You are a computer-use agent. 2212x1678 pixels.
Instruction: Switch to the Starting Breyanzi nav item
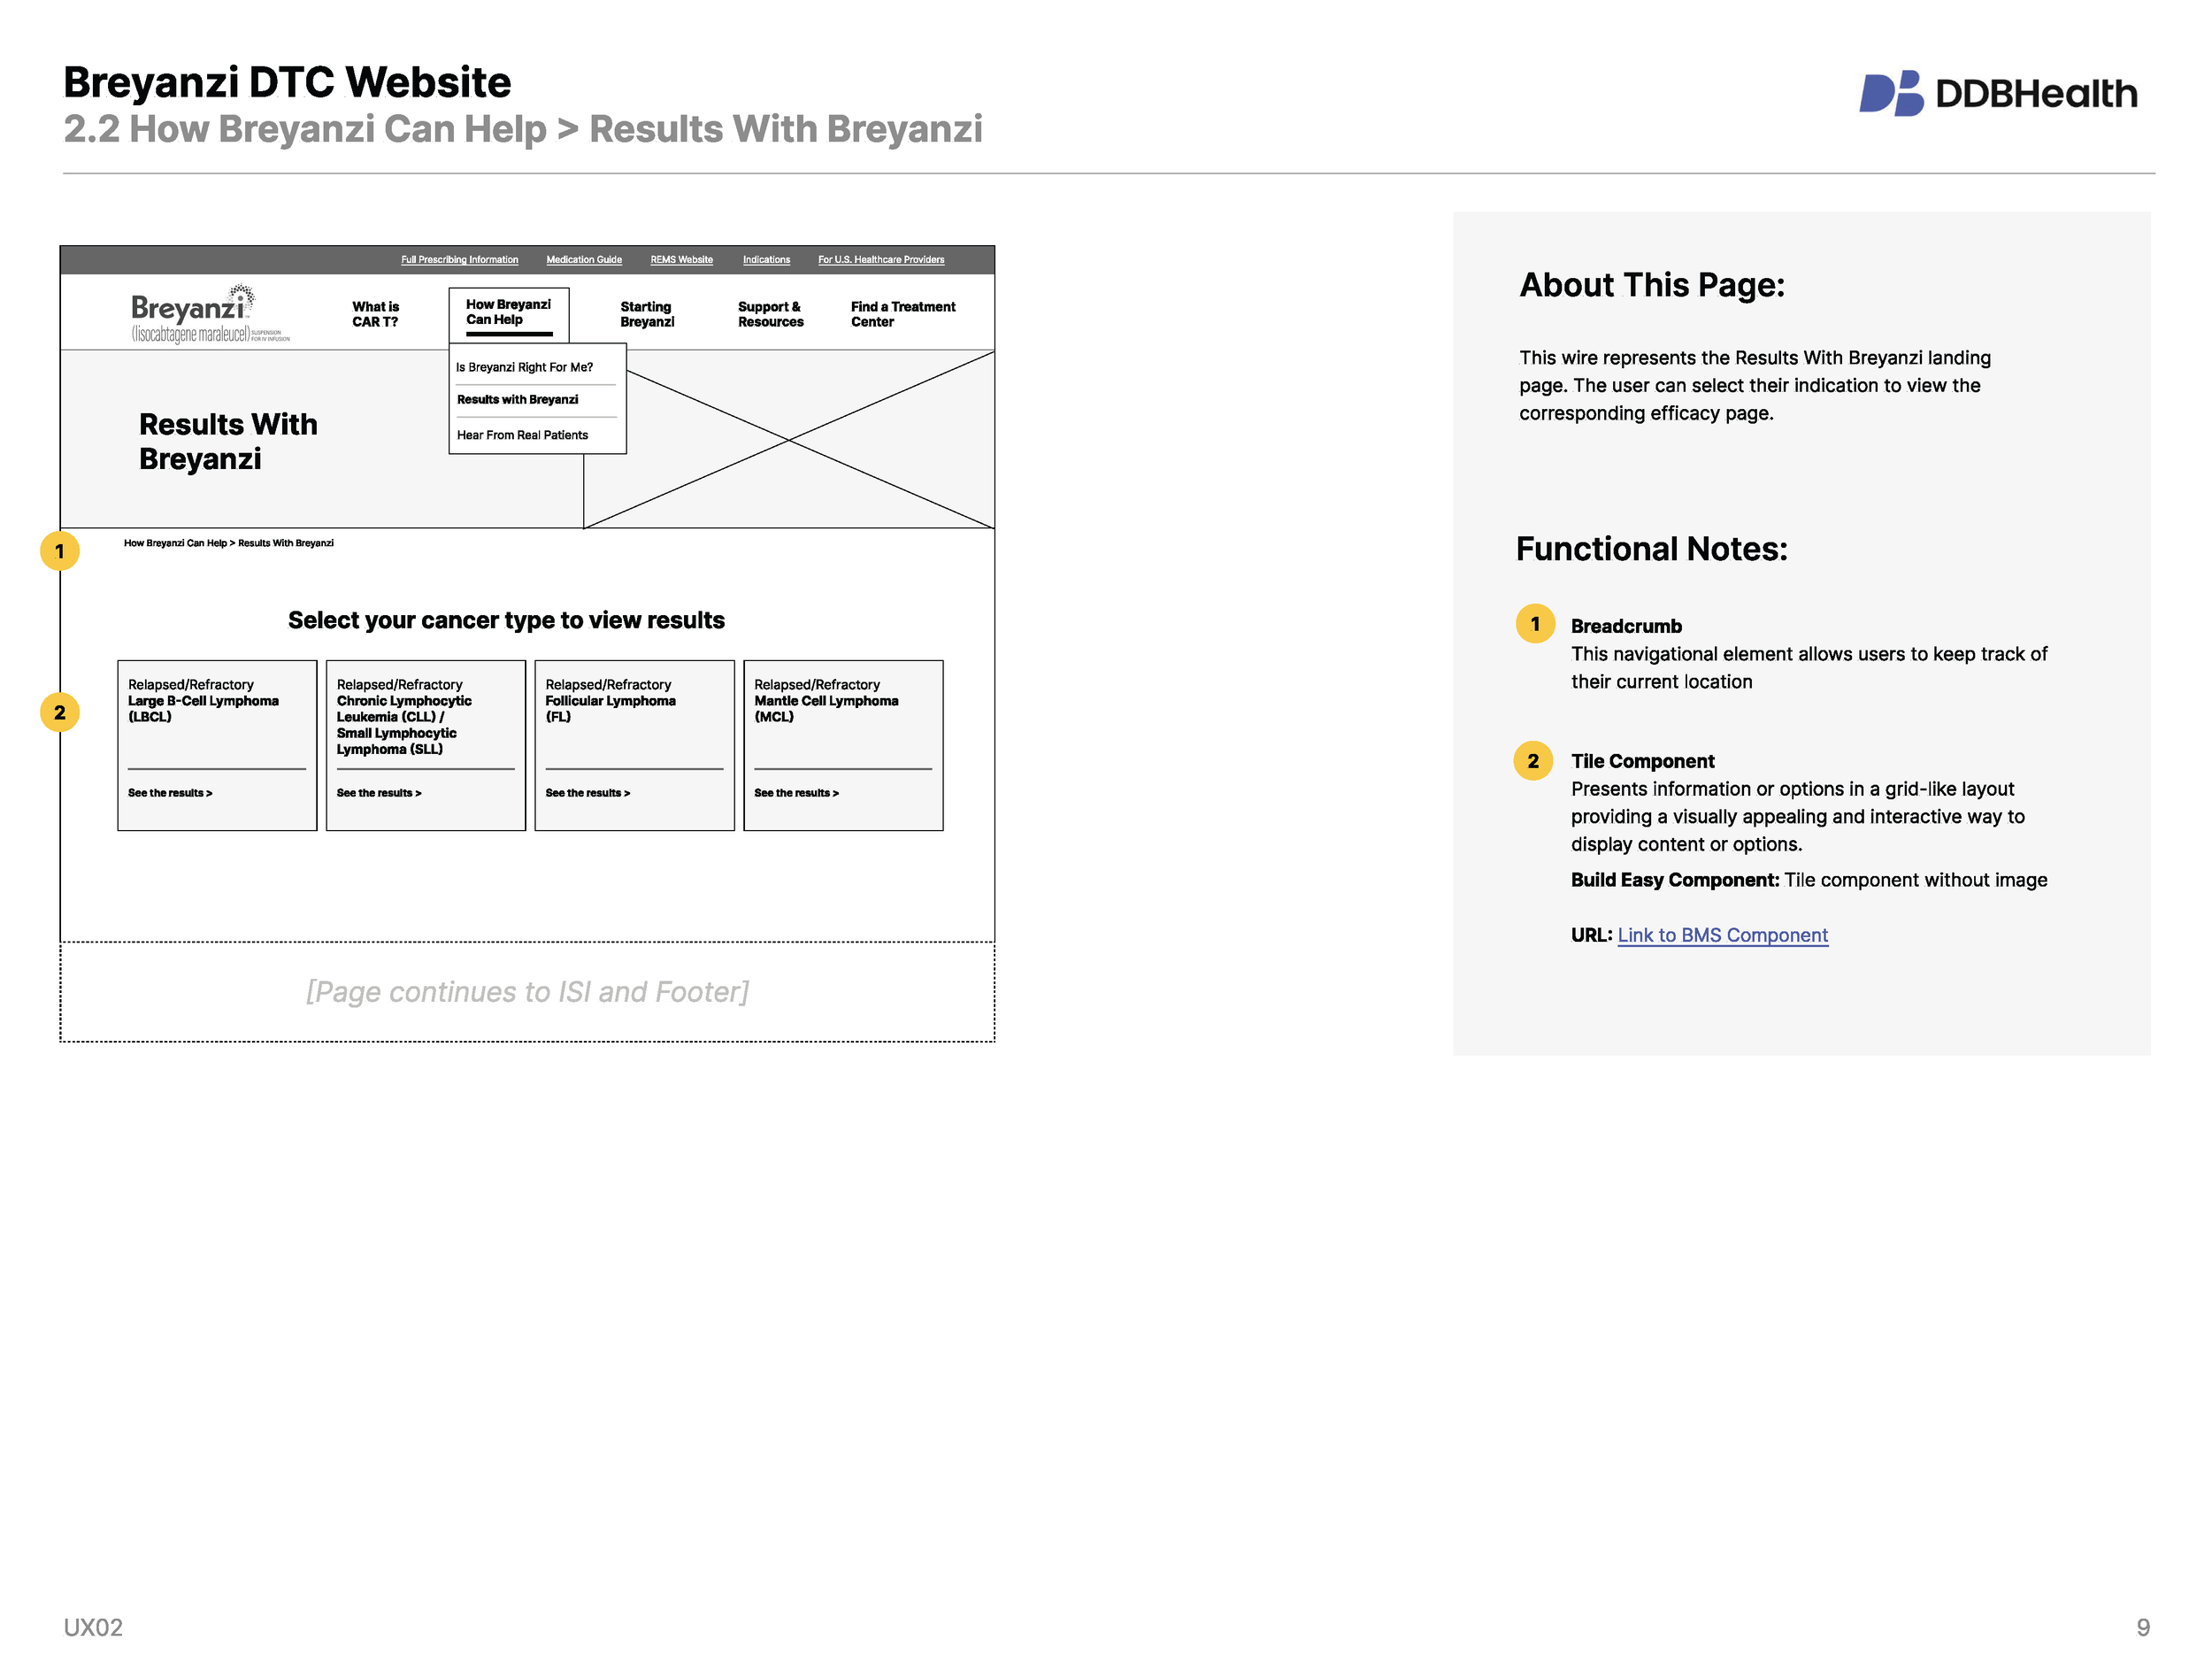click(646, 314)
